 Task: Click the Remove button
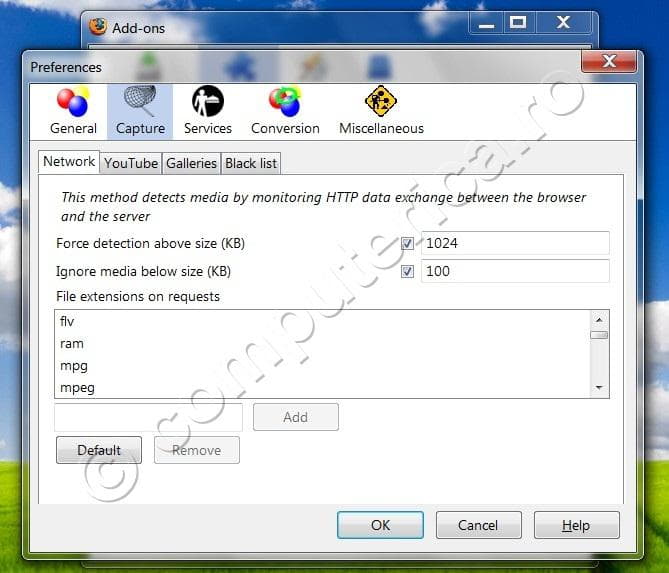[x=197, y=450]
